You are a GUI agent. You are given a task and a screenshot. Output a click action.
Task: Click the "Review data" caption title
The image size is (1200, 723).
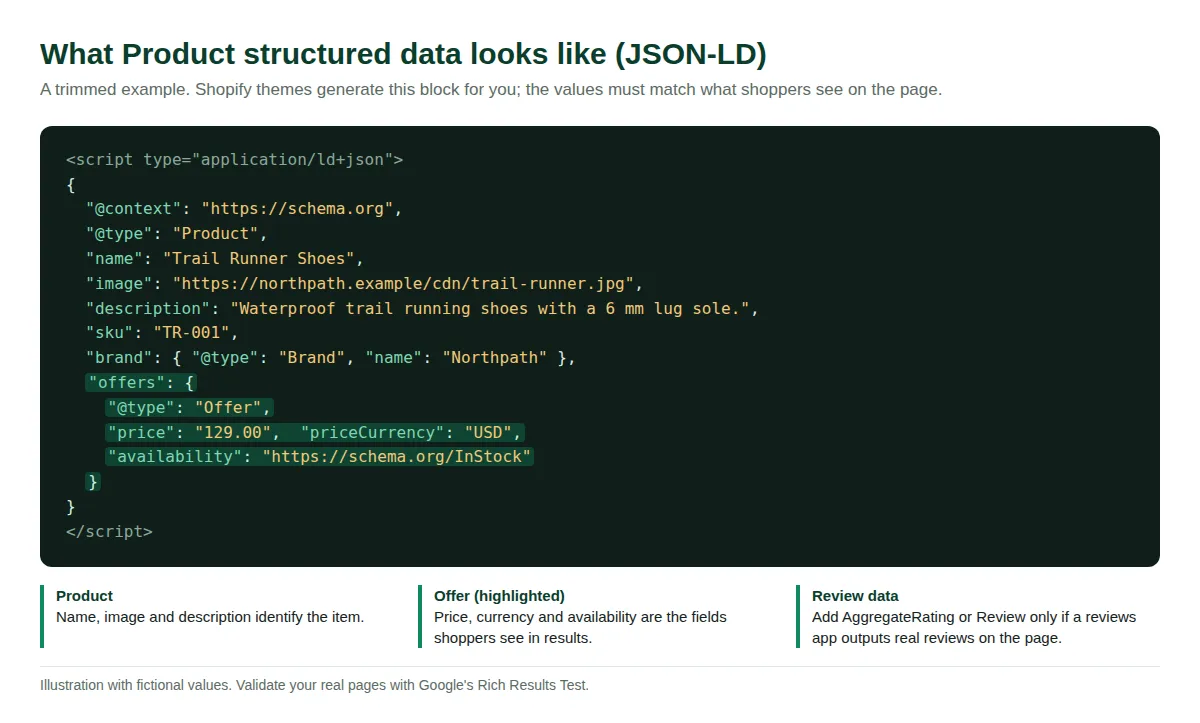click(855, 596)
